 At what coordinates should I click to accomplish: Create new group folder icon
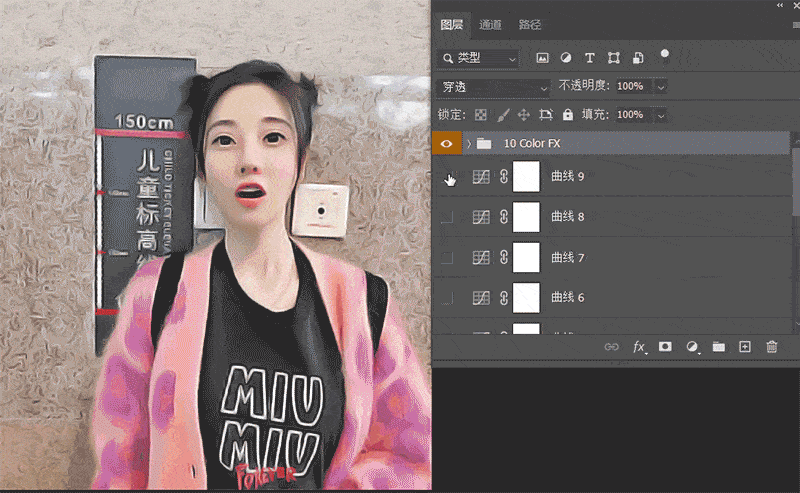tap(718, 347)
